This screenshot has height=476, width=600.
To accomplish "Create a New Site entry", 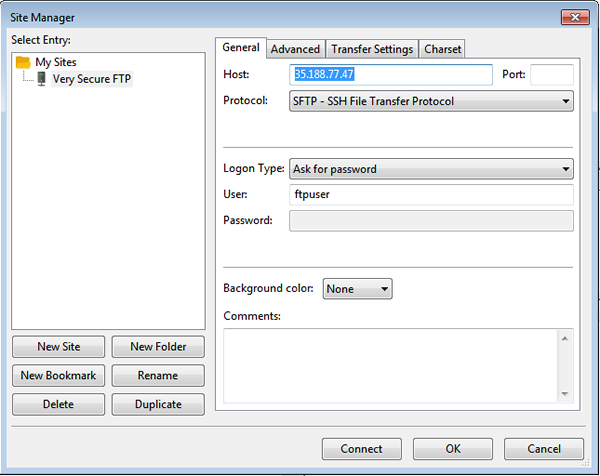I will pyautogui.click(x=59, y=347).
